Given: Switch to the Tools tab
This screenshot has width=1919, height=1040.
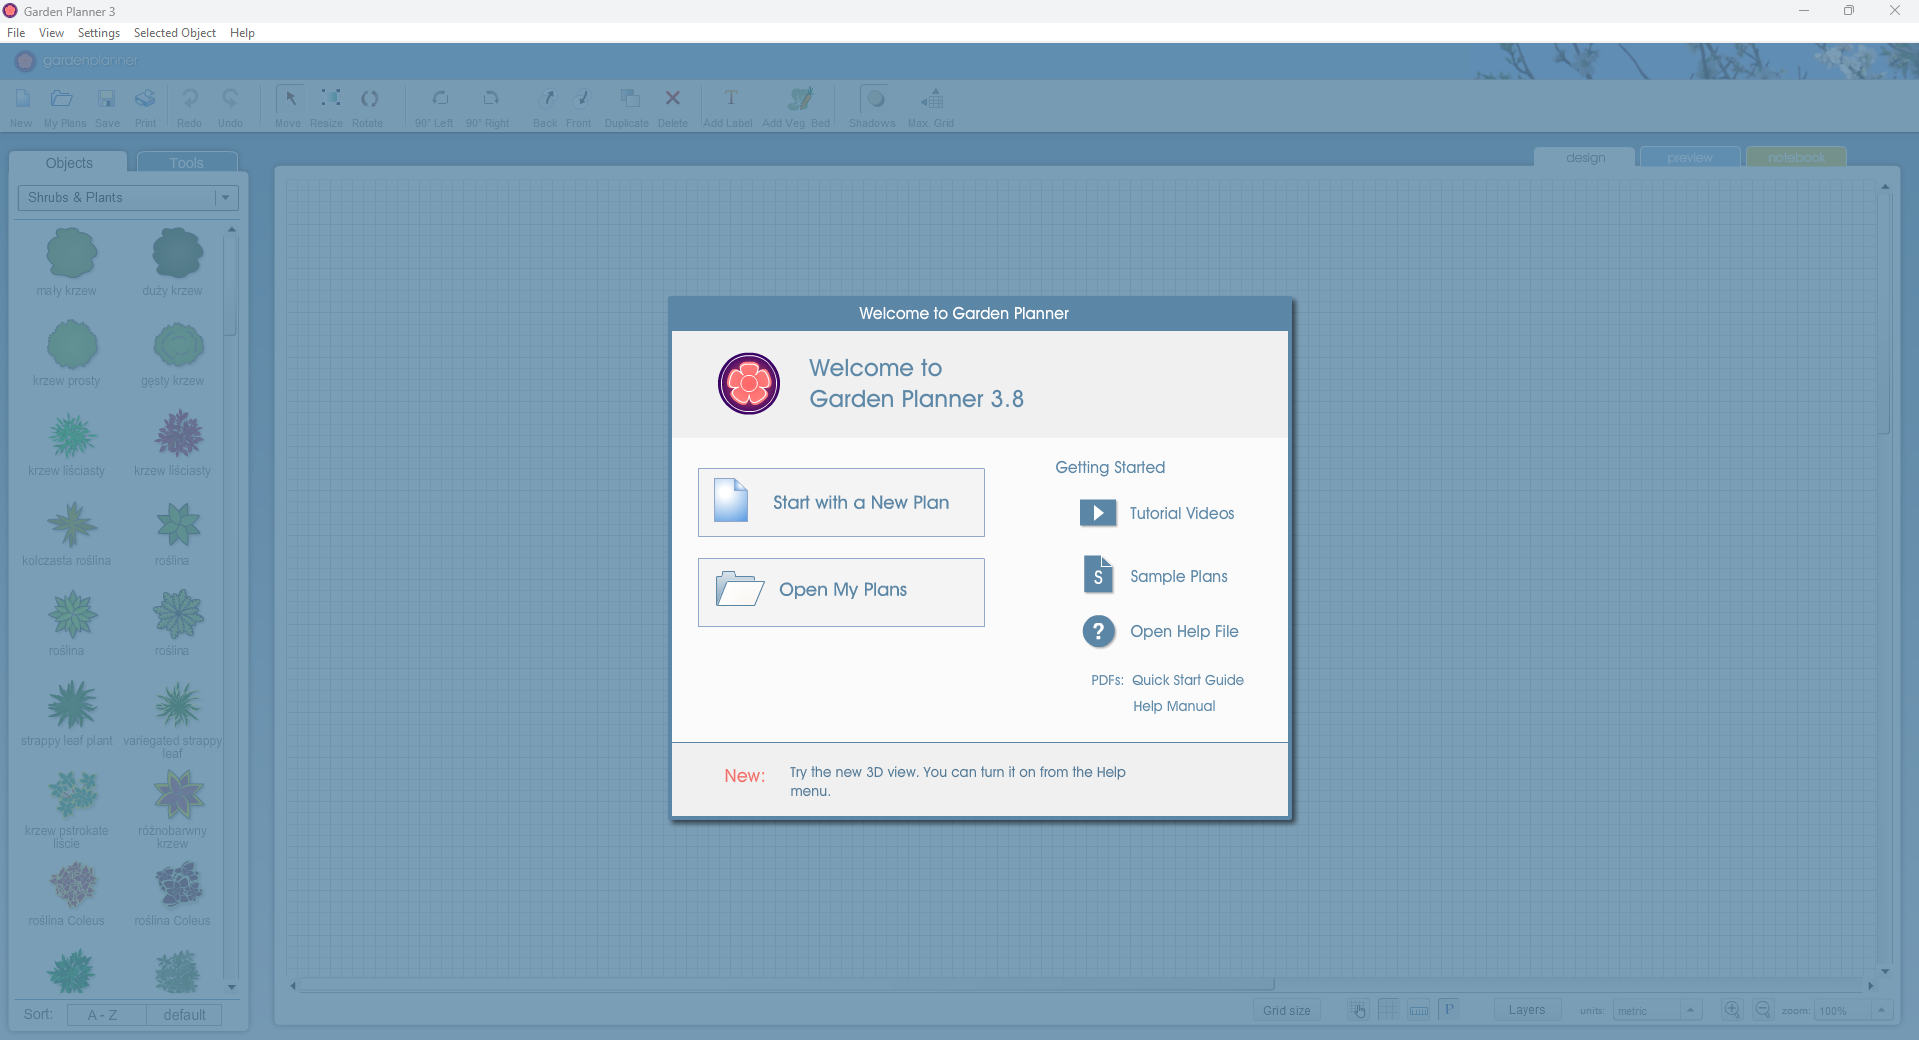Looking at the screenshot, I should tap(187, 162).
